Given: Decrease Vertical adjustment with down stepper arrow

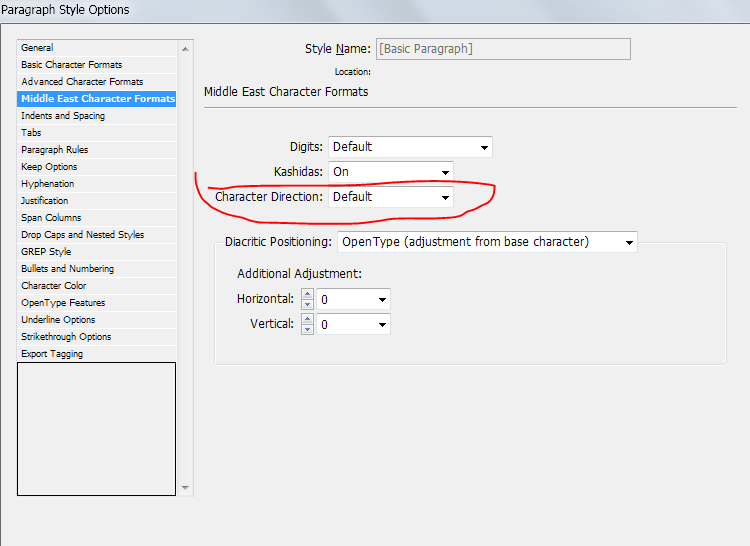Looking at the screenshot, I should [308, 329].
